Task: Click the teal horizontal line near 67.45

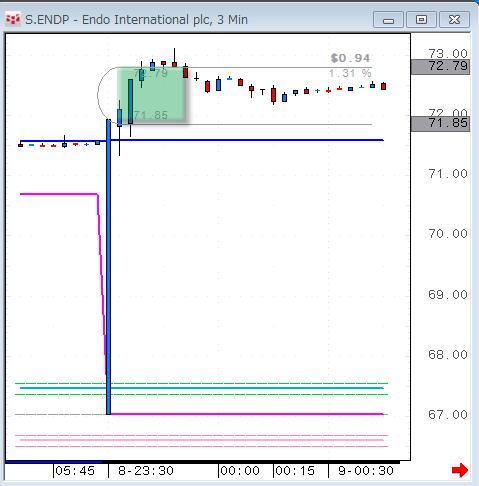Action: point(202,388)
